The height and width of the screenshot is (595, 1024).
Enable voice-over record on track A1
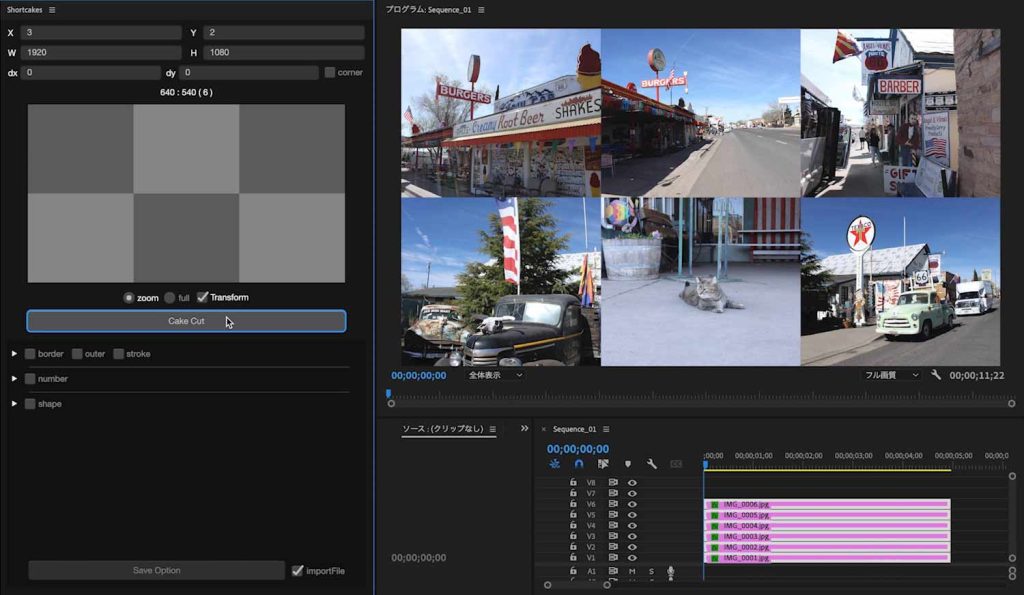click(x=670, y=571)
